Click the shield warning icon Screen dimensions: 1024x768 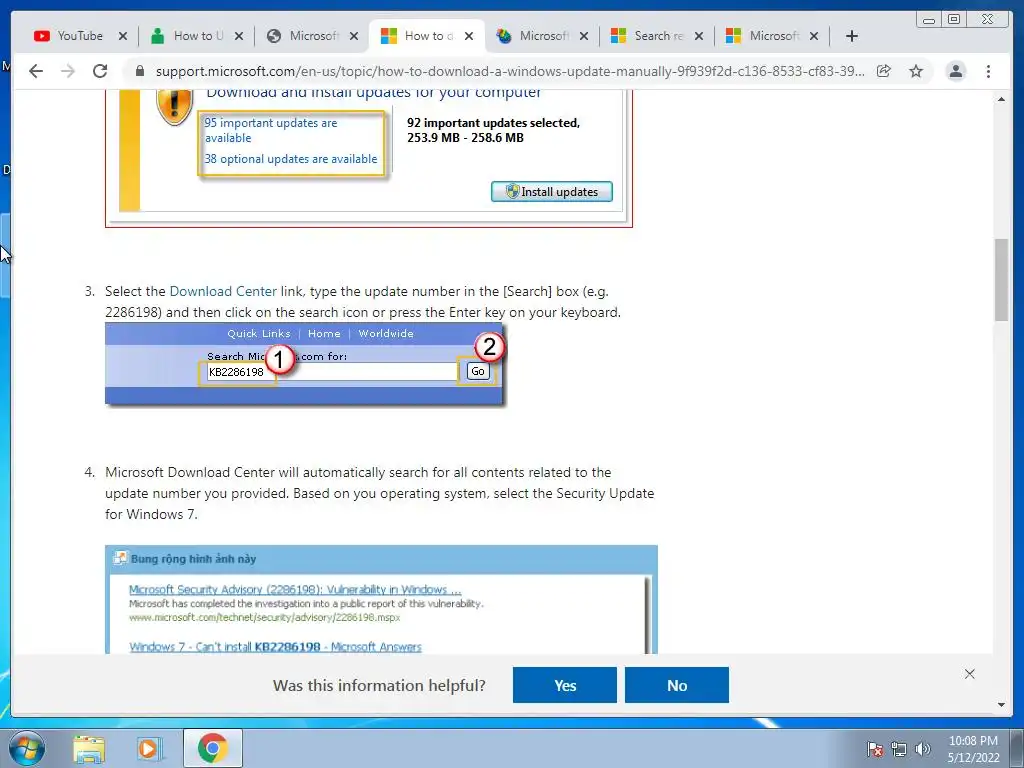click(x=174, y=106)
